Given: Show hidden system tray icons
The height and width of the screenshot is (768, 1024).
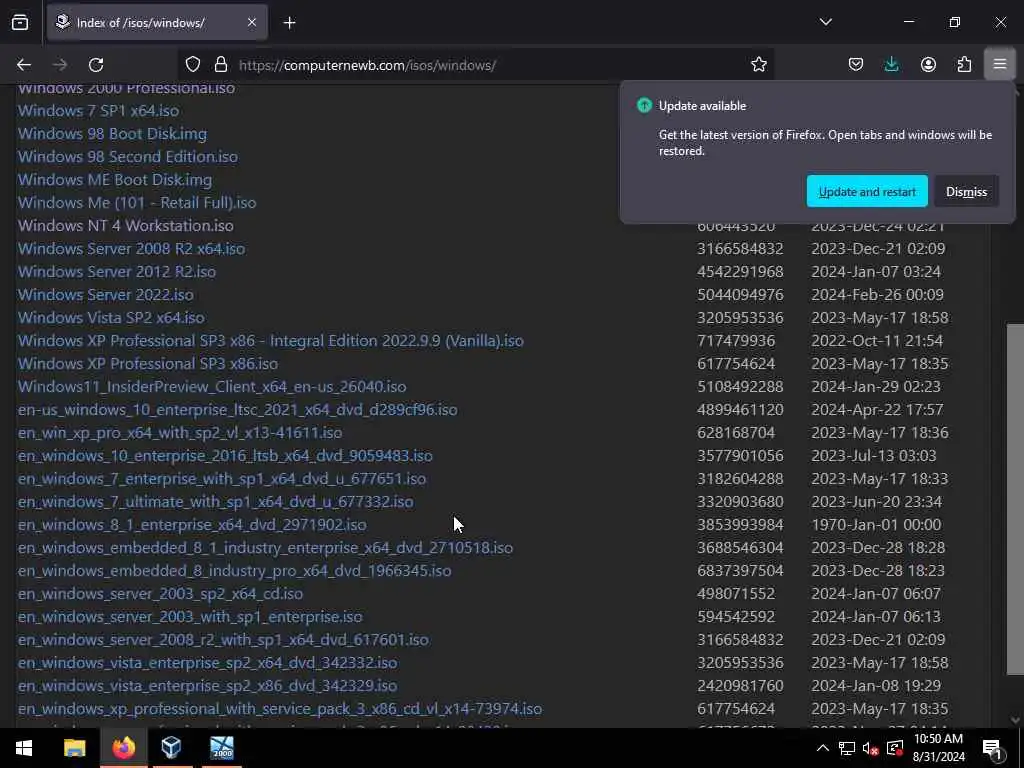Looking at the screenshot, I should 822,748.
